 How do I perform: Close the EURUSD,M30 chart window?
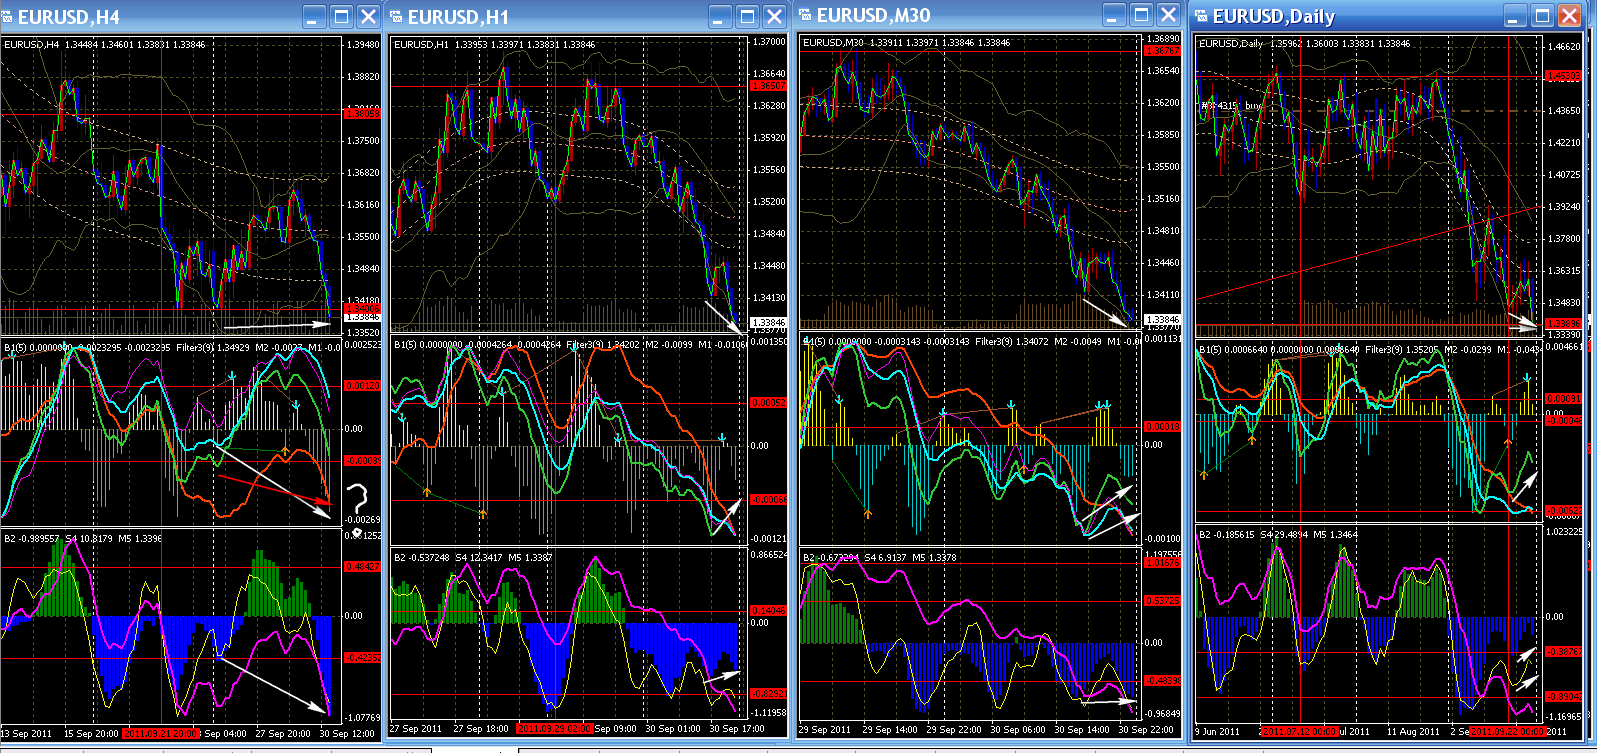1168,15
